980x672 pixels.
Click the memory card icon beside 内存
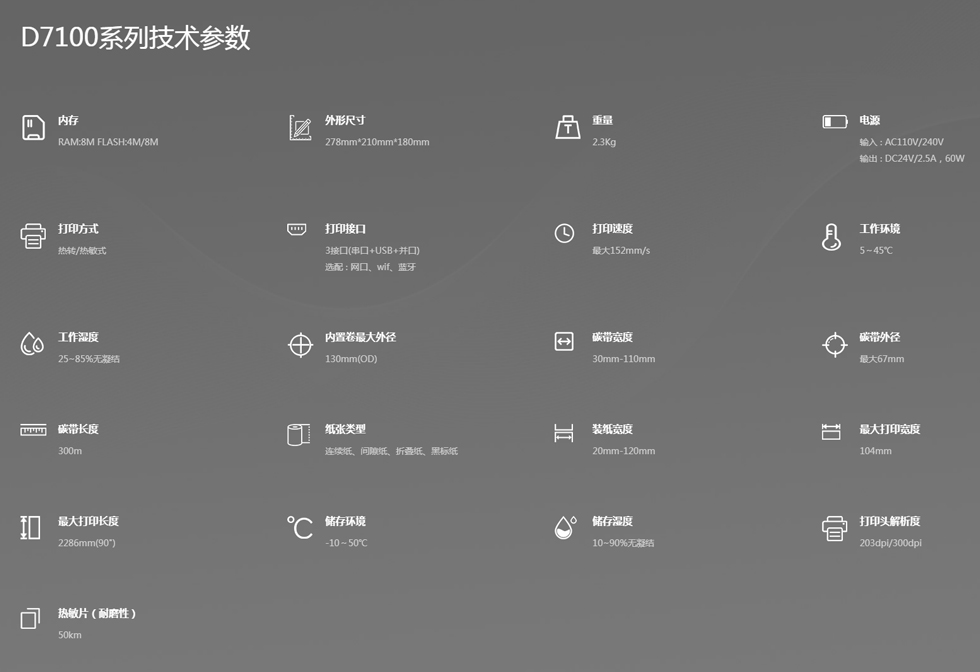[33, 128]
